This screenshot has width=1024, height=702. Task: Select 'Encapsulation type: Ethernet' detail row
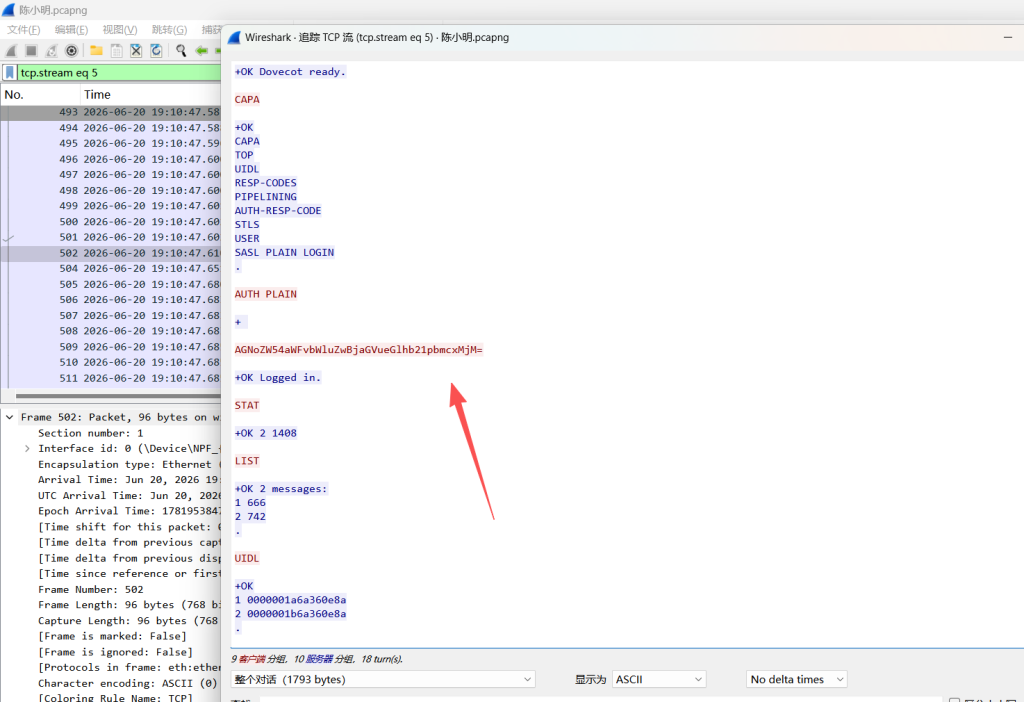tap(129, 464)
